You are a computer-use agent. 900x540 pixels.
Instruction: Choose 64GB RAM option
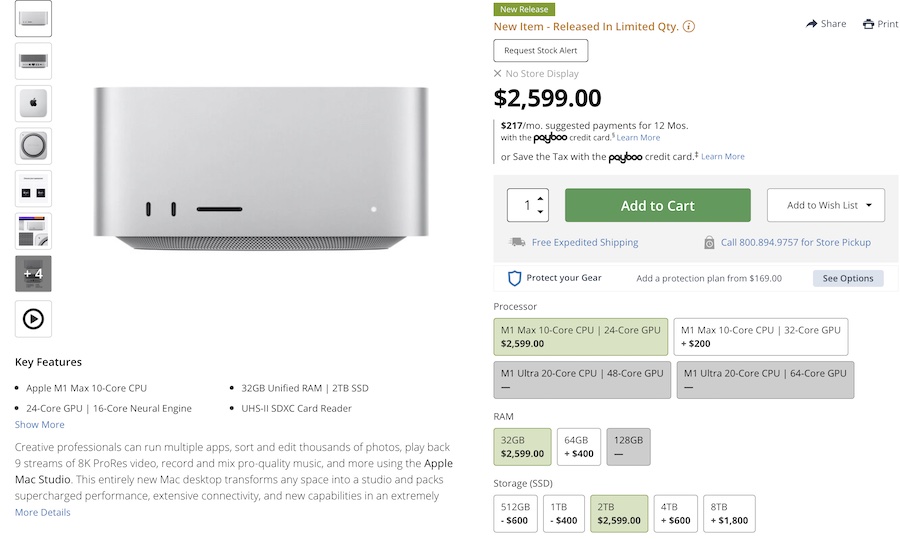click(x=579, y=447)
